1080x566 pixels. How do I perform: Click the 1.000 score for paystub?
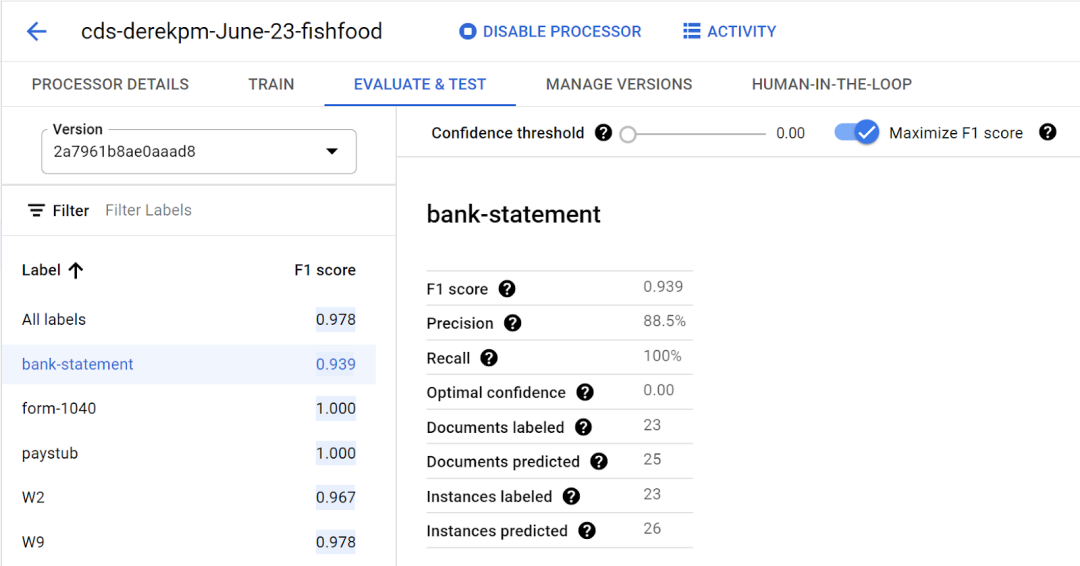(x=335, y=453)
